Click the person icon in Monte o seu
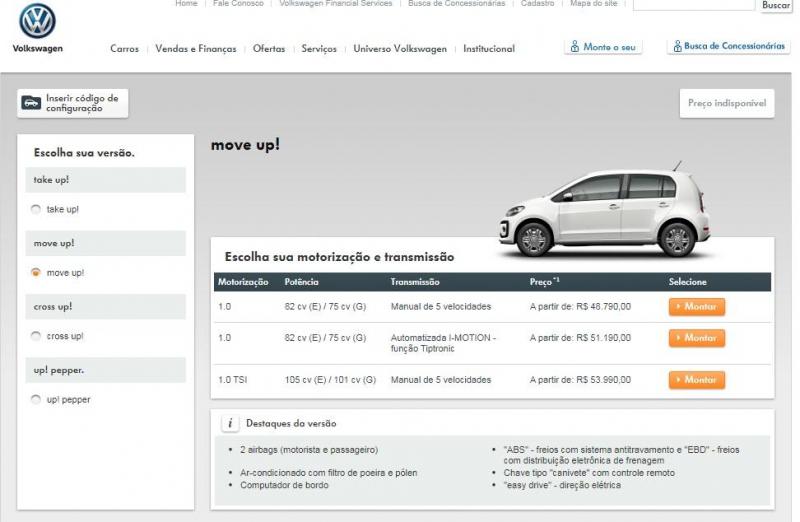This screenshot has width=800, height=522. tap(574, 47)
